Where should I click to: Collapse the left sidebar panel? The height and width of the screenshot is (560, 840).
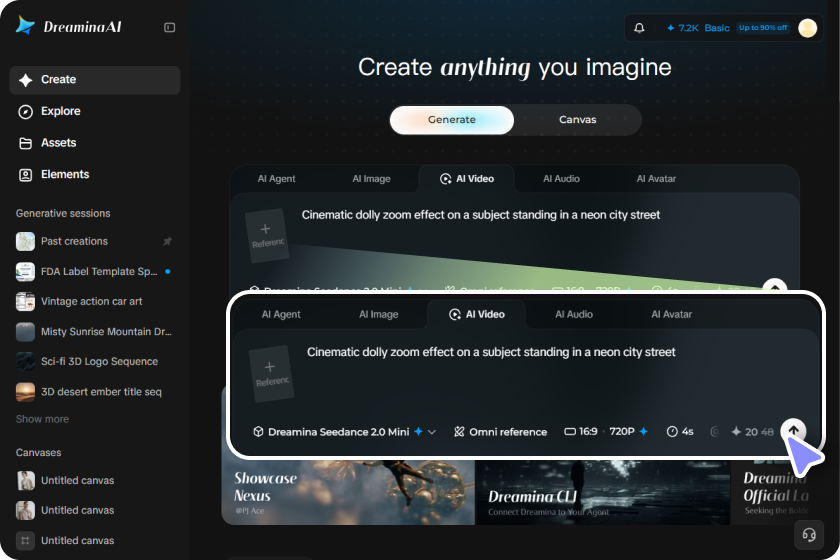(169, 27)
